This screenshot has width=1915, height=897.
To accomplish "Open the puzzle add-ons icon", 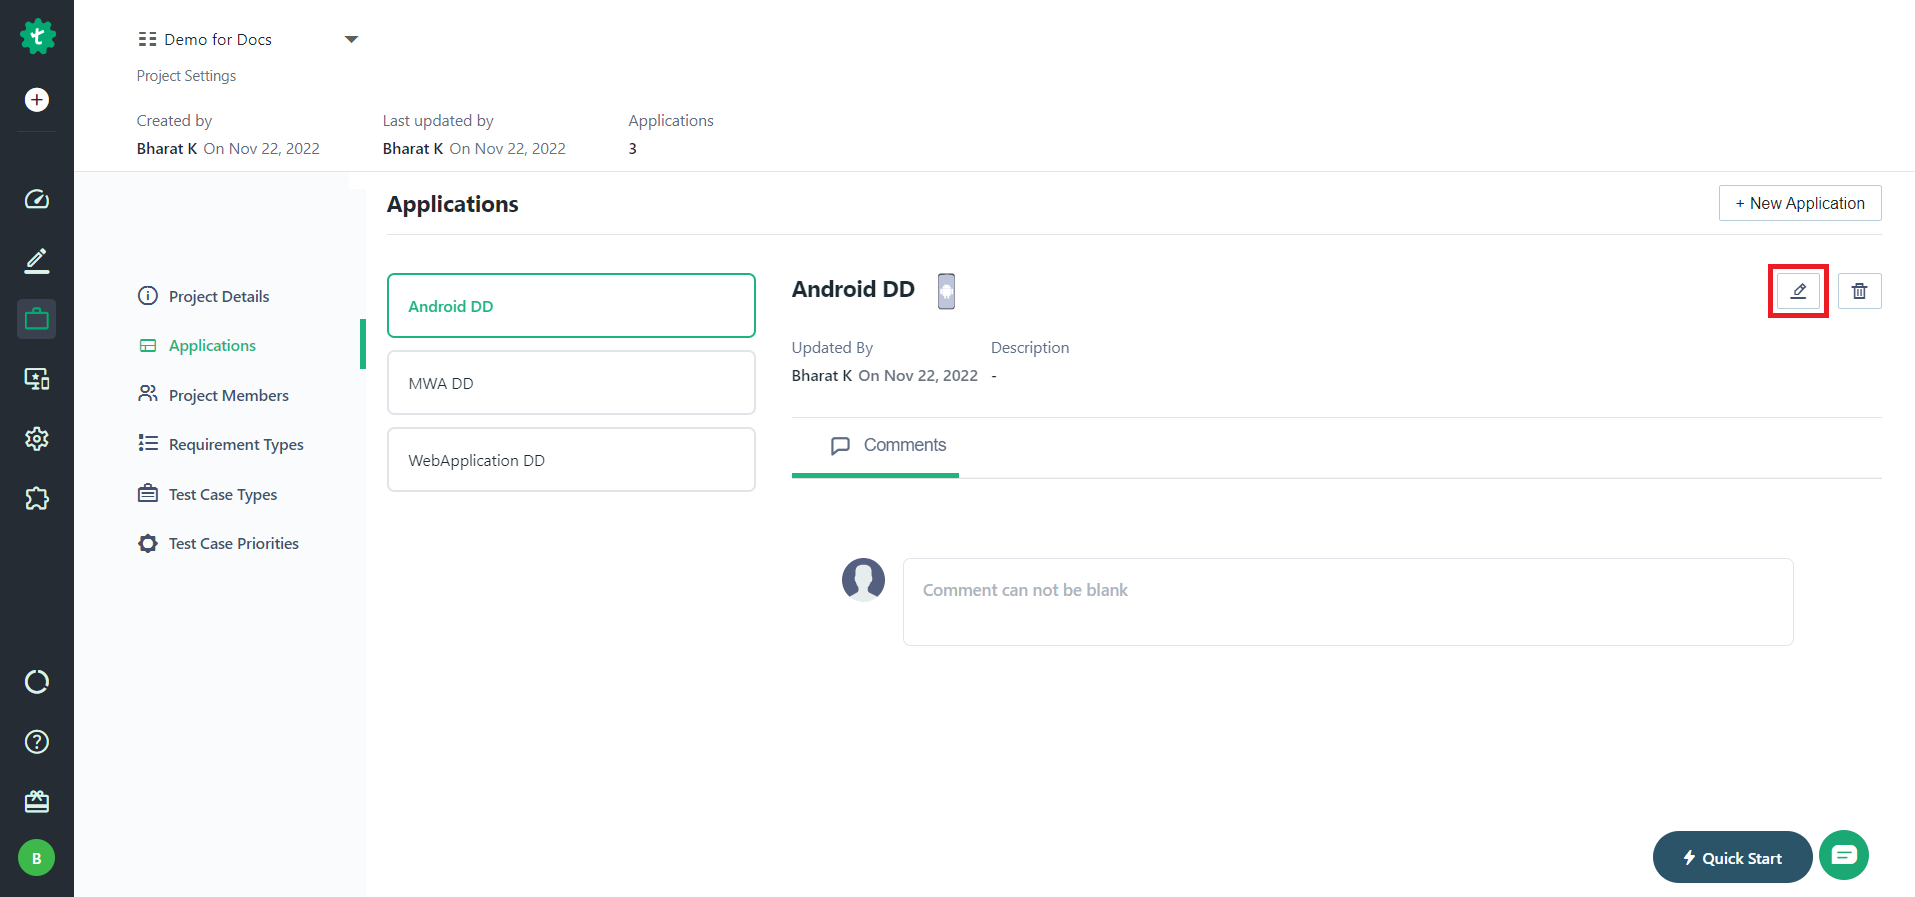I will (x=37, y=498).
